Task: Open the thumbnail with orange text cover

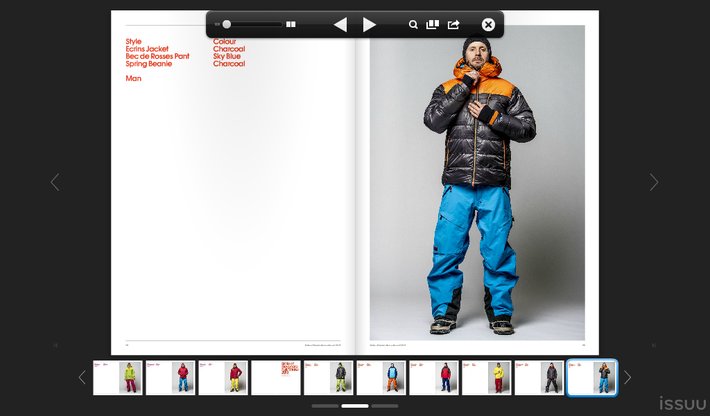Action: click(276, 378)
